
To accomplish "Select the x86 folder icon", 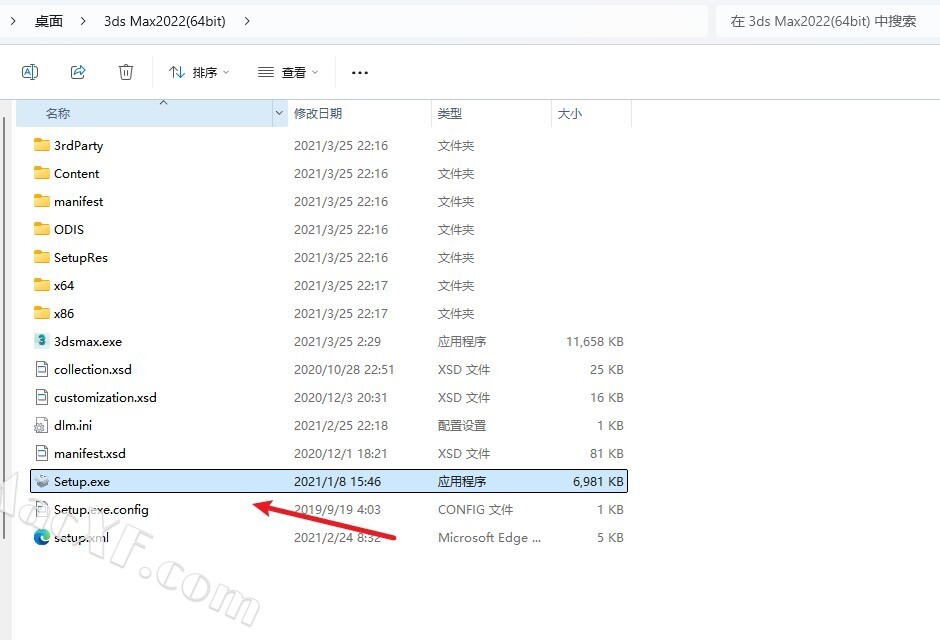I will click(x=42, y=313).
